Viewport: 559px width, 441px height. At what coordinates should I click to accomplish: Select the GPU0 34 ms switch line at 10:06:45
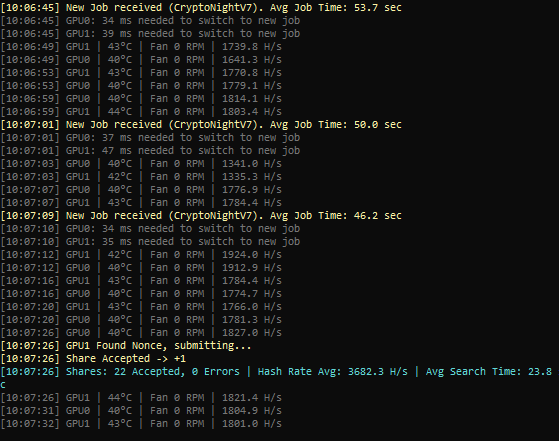pos(150,21)
